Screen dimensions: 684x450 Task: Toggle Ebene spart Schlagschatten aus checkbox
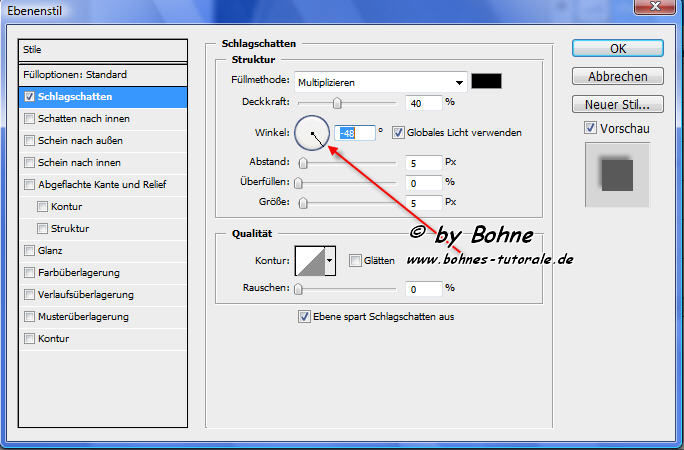(x=304, y=317)
